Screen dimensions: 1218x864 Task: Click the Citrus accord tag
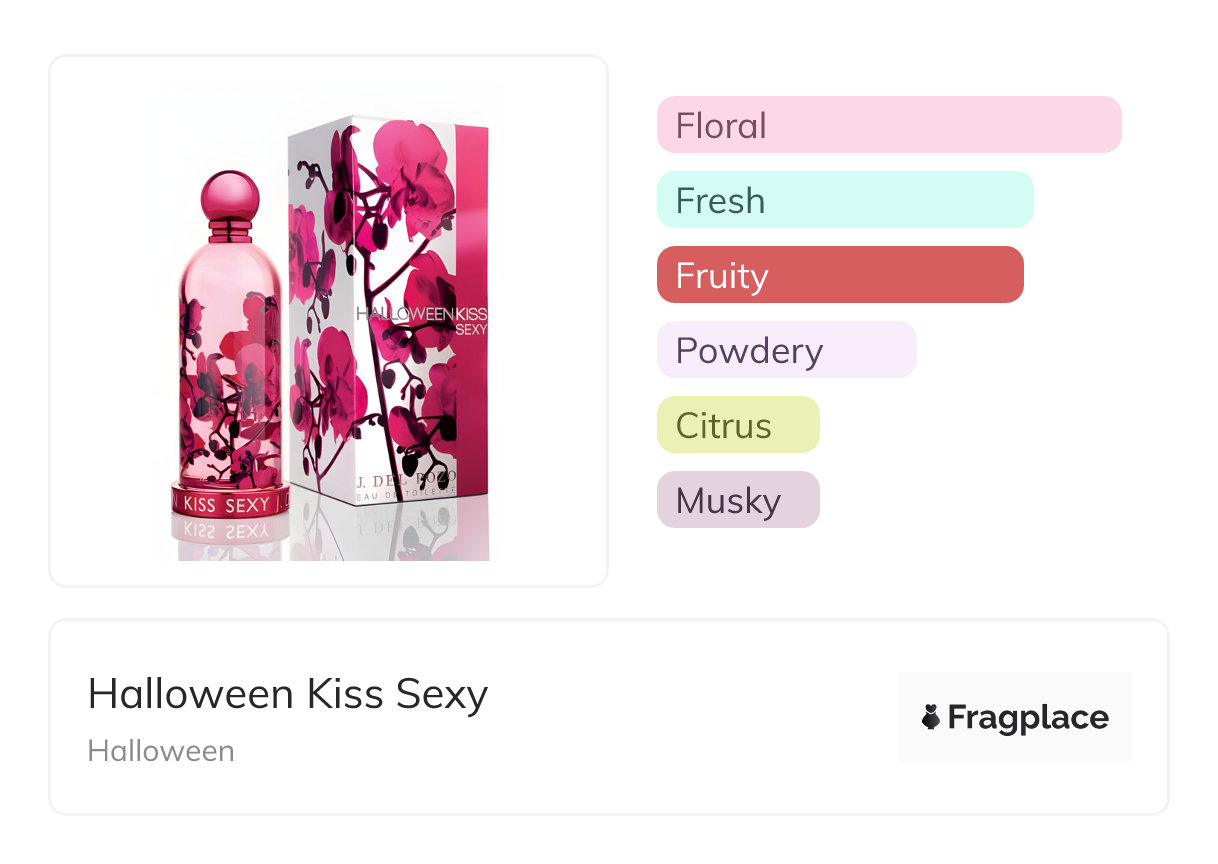coord(738,425)
